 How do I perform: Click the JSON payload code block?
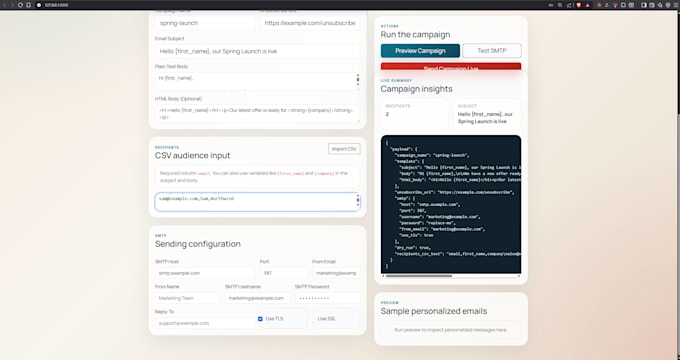click(451, 204)
